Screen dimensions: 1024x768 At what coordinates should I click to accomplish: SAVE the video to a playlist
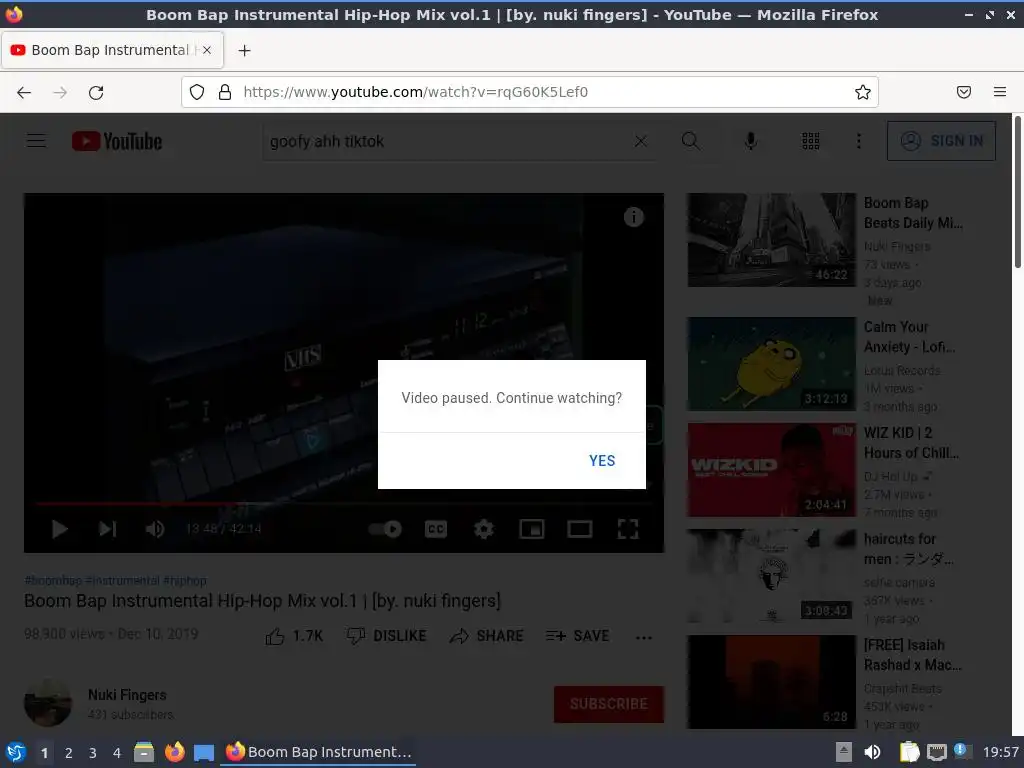[577, 636]
